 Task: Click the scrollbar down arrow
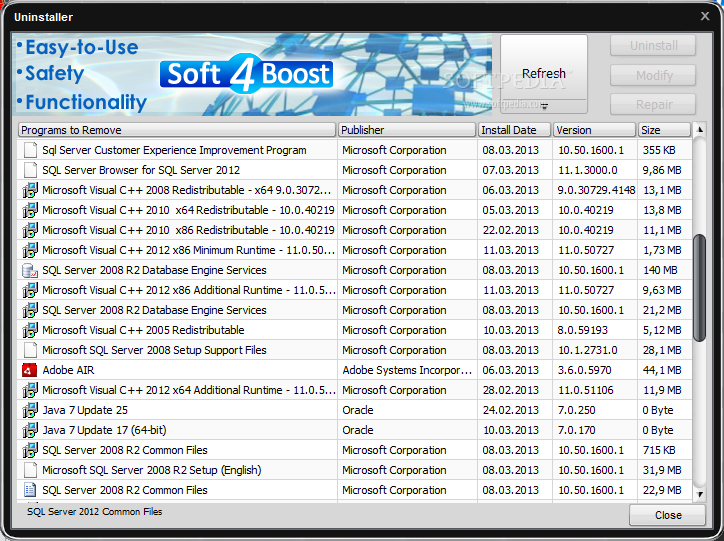[x=700, y=494]
